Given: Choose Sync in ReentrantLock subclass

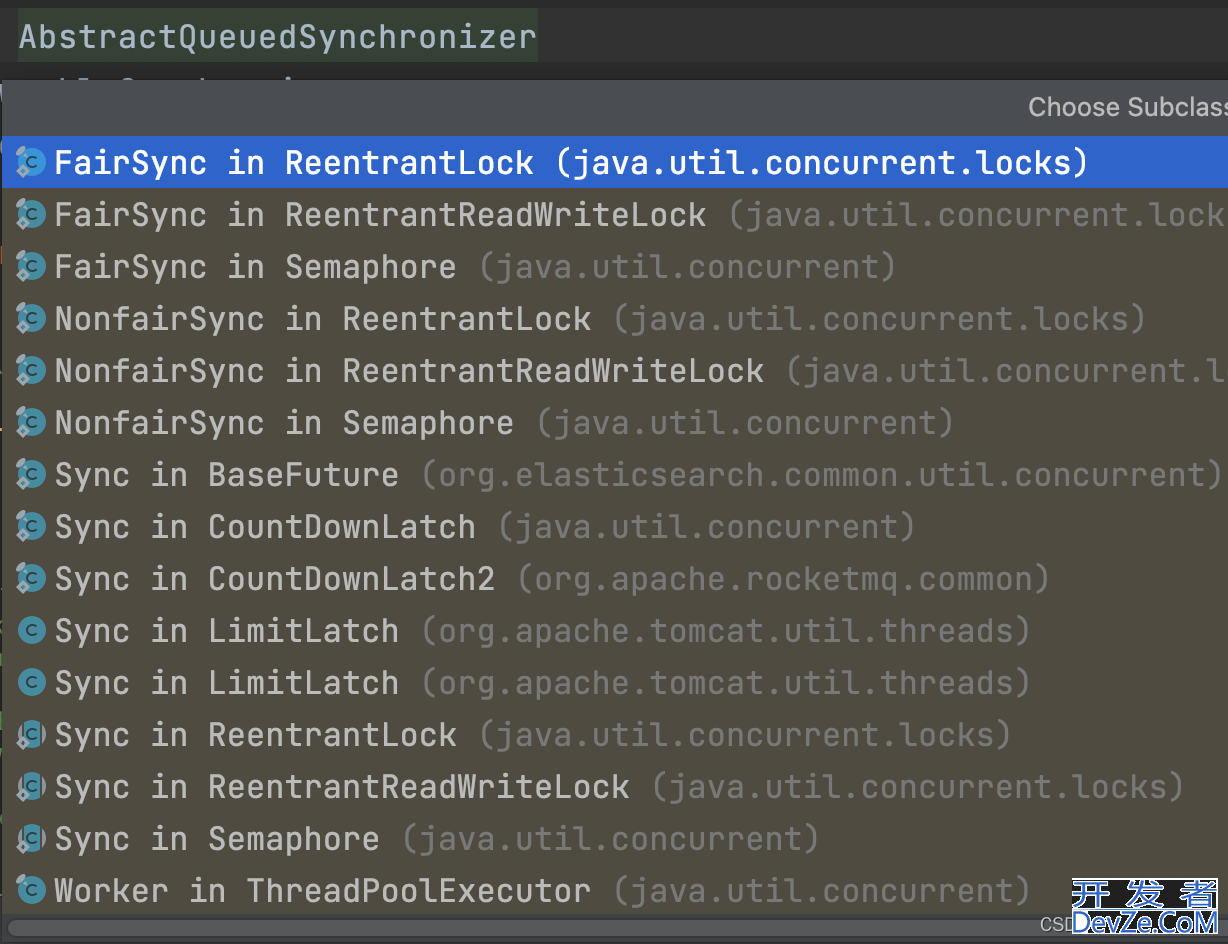Looking at the screenshot, I should pos(255,735).
